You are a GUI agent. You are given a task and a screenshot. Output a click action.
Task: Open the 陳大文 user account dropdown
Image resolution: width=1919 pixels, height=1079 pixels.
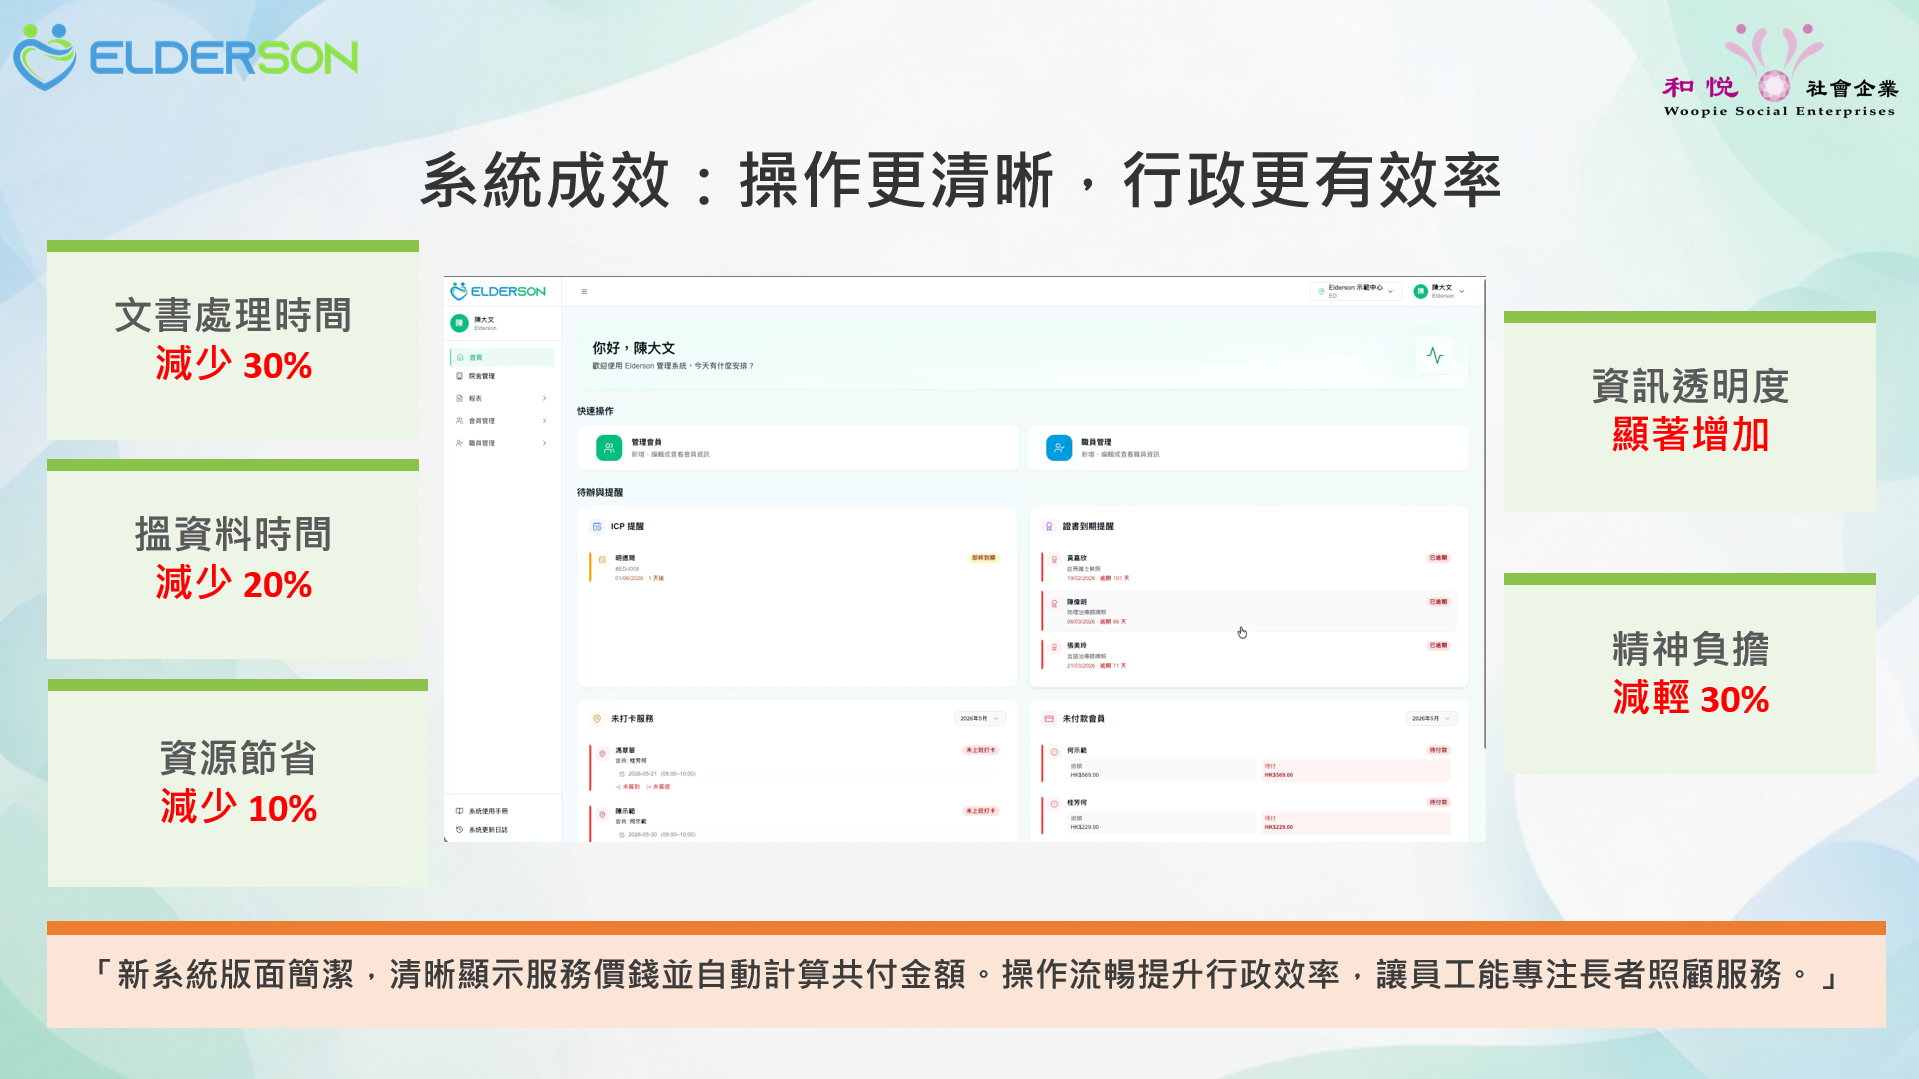(1439, 291)
